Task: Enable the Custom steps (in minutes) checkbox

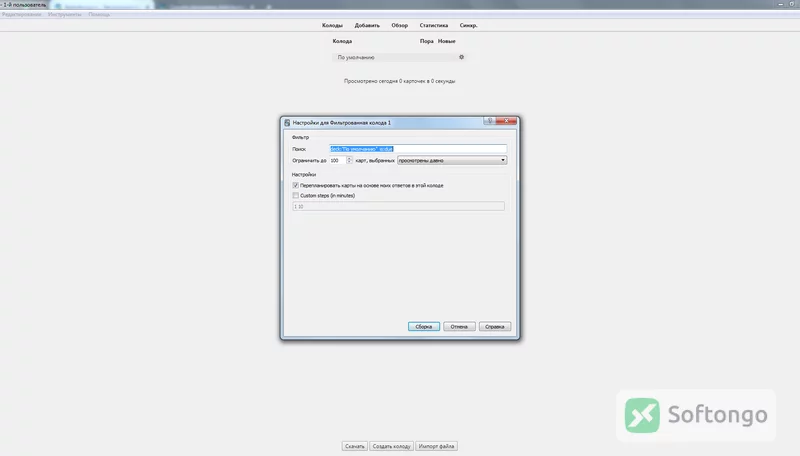Action: click(295, 195)
